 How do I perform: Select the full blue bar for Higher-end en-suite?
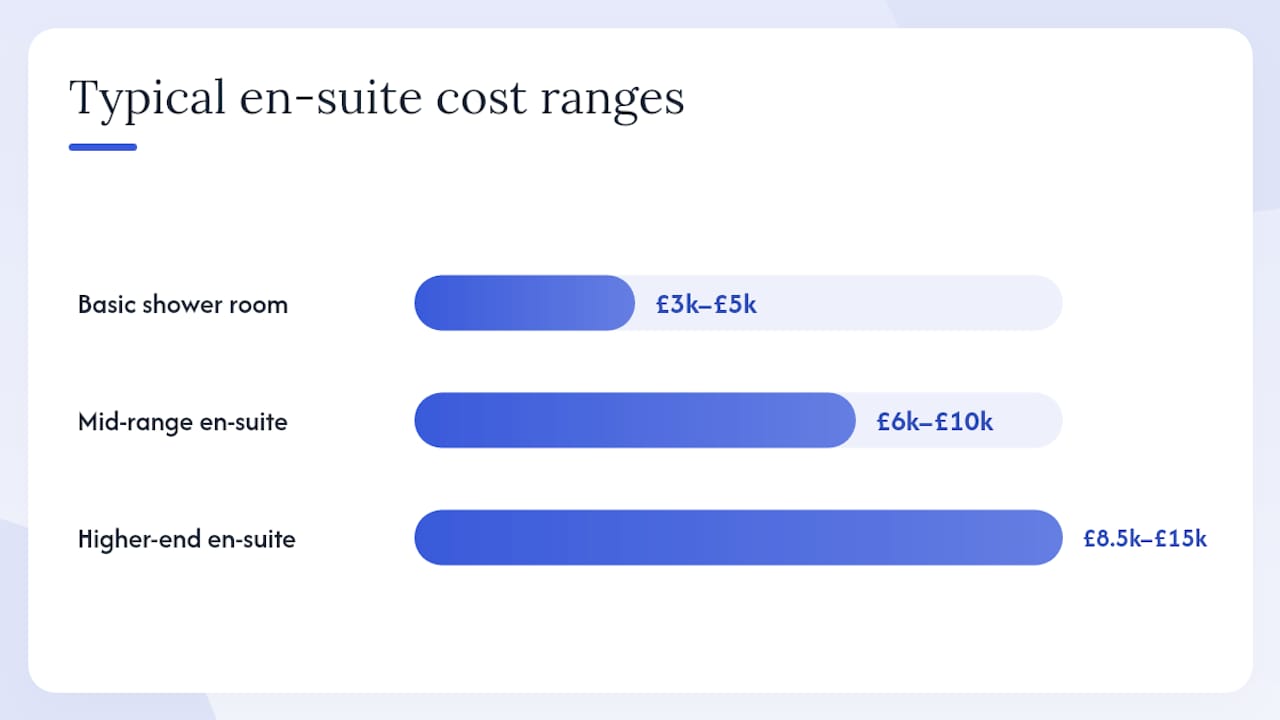pos(738,538)
